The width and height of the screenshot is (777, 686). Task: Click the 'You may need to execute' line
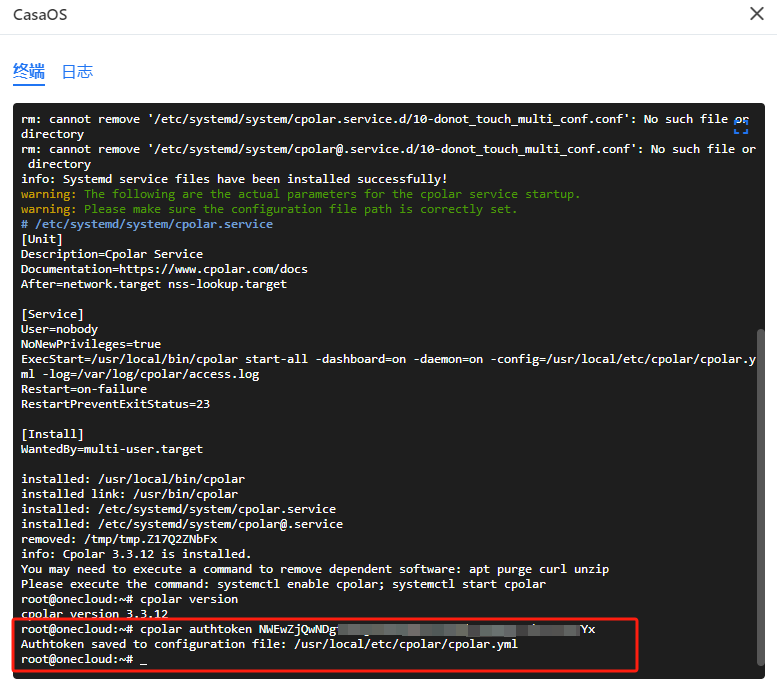(x=315, y=569)
